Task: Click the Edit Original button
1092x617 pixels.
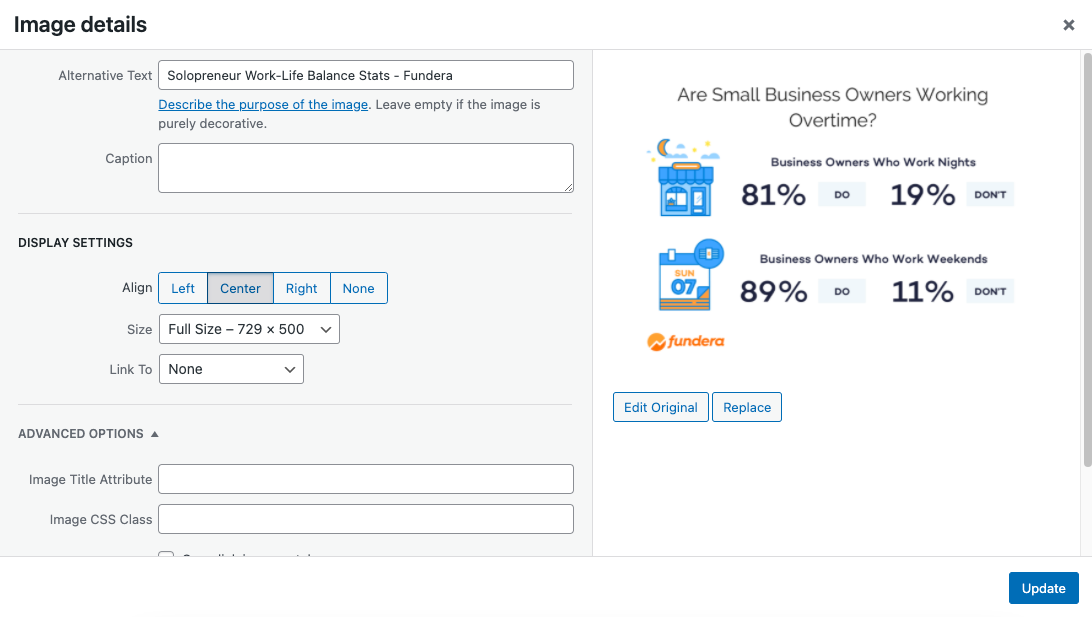Action: click(x=661, y=407)
